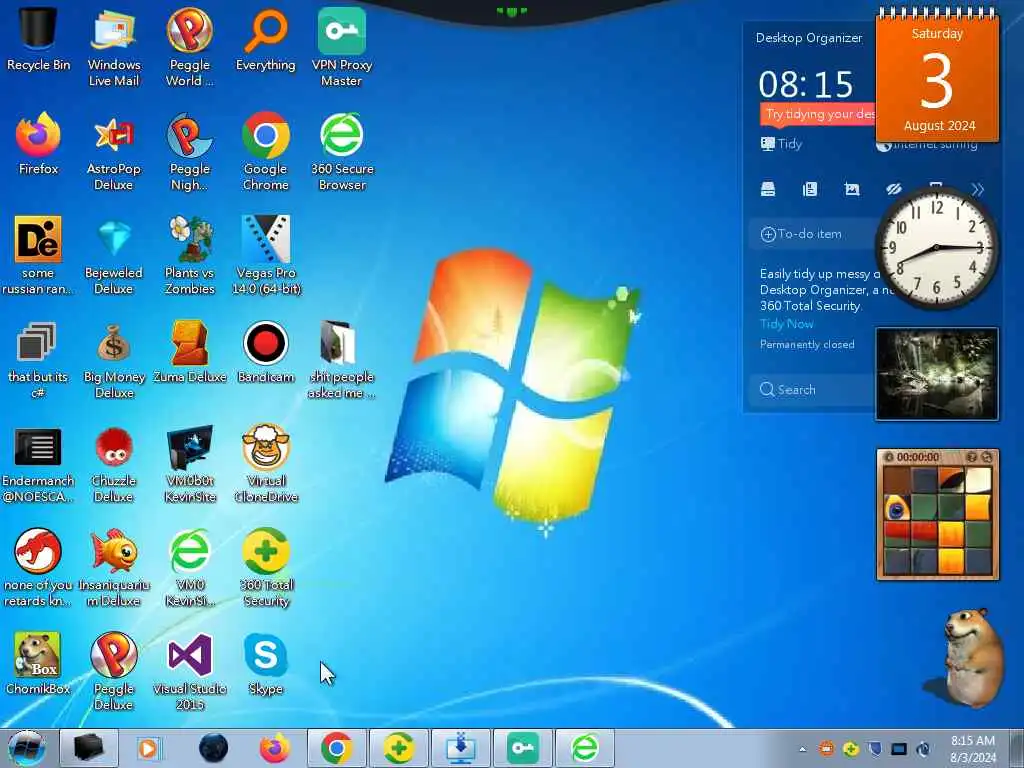Select the VM0 KevinSi... browser shortcut icon
The height and width of the screenshot is (768, 1024).
pos(189,567)
